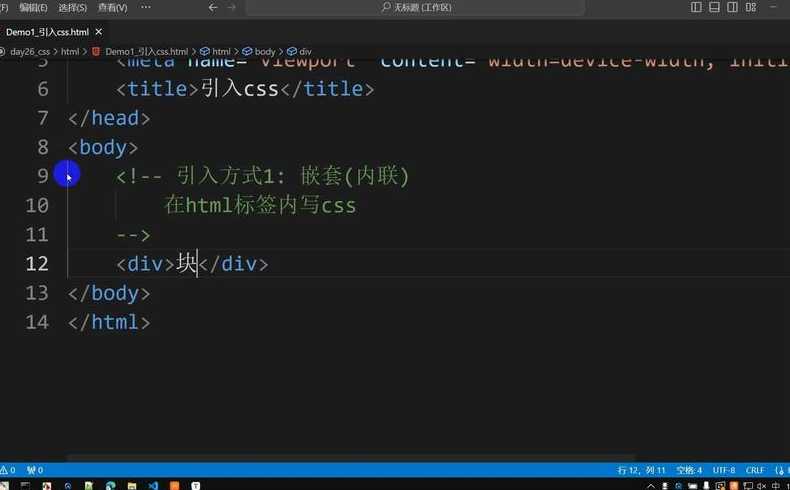790x490 pixels.
Task: Click the volume icon in system tray
Action: pyautogui.click(x=761, y=486)
